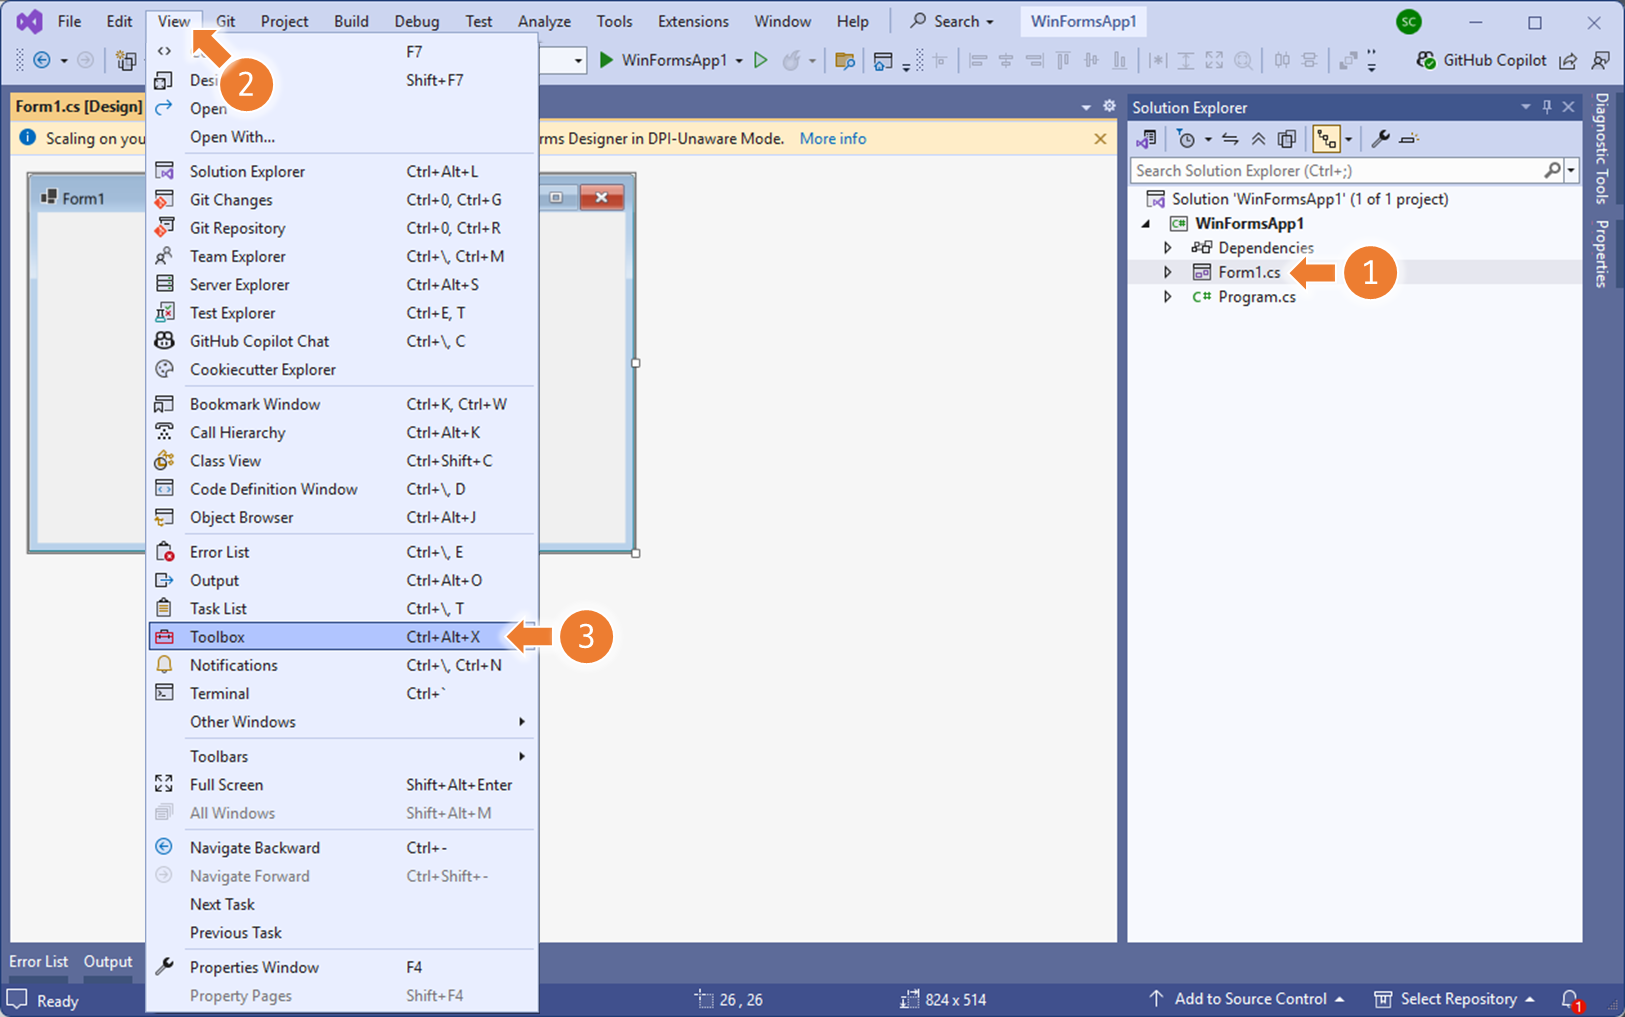Start debugging WinFormsApp1 with green play button
This screenshot has width=1625, height=1017.
[x=606, y=60]
